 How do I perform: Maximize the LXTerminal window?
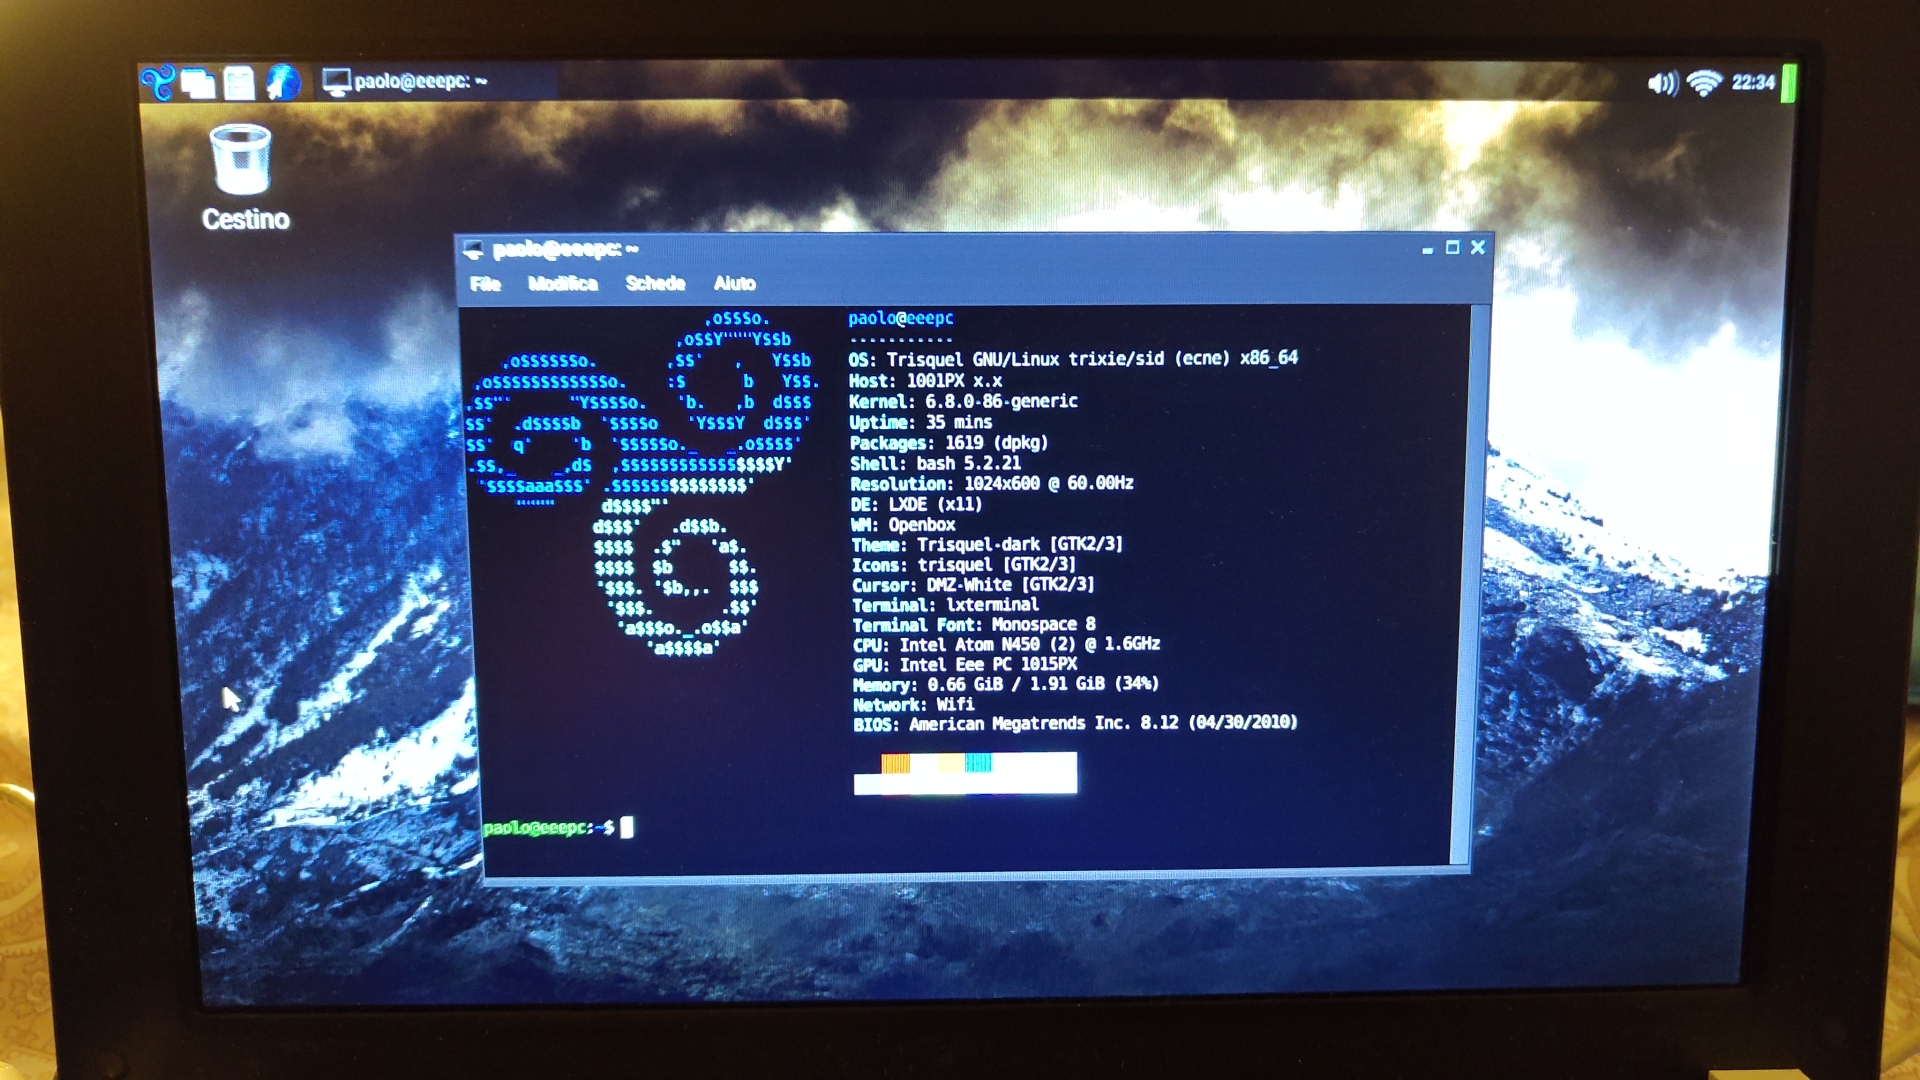(1452, 248)
